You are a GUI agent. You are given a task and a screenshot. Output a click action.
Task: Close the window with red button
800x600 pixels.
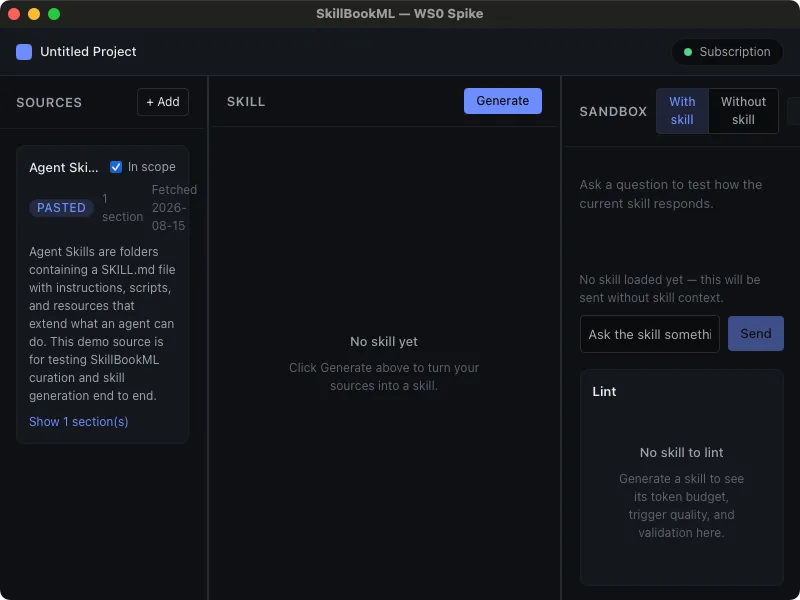click(x=14, y=14)
